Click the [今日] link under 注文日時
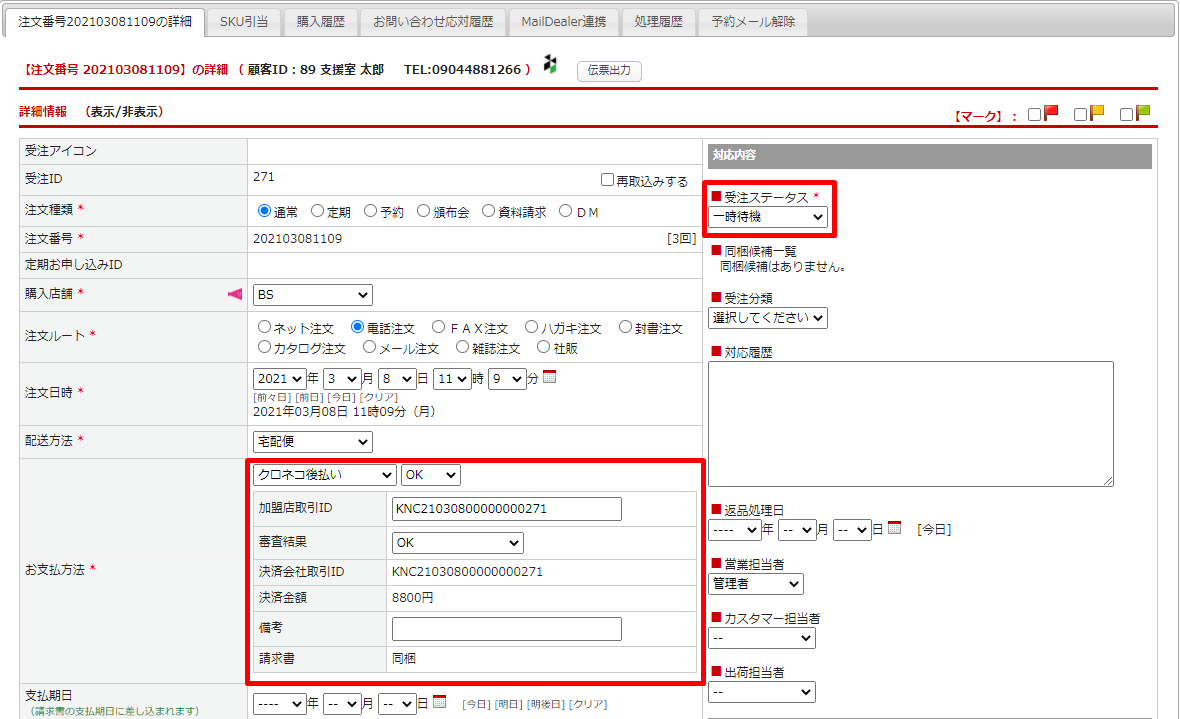 (x=341, y=397)
